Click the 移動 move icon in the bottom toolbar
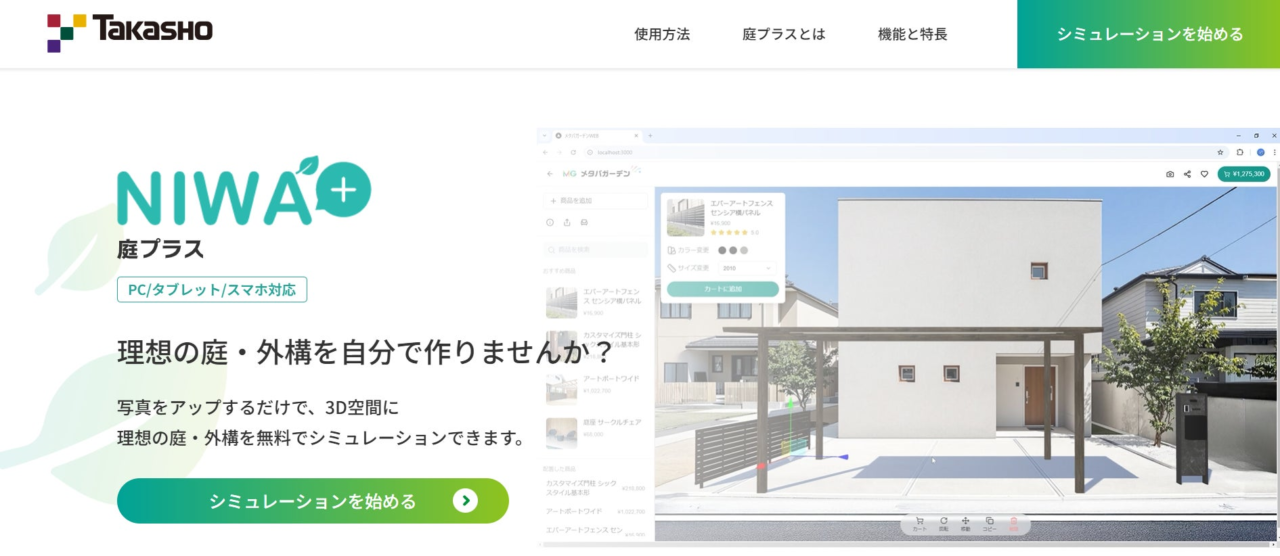 click(966, 523)
